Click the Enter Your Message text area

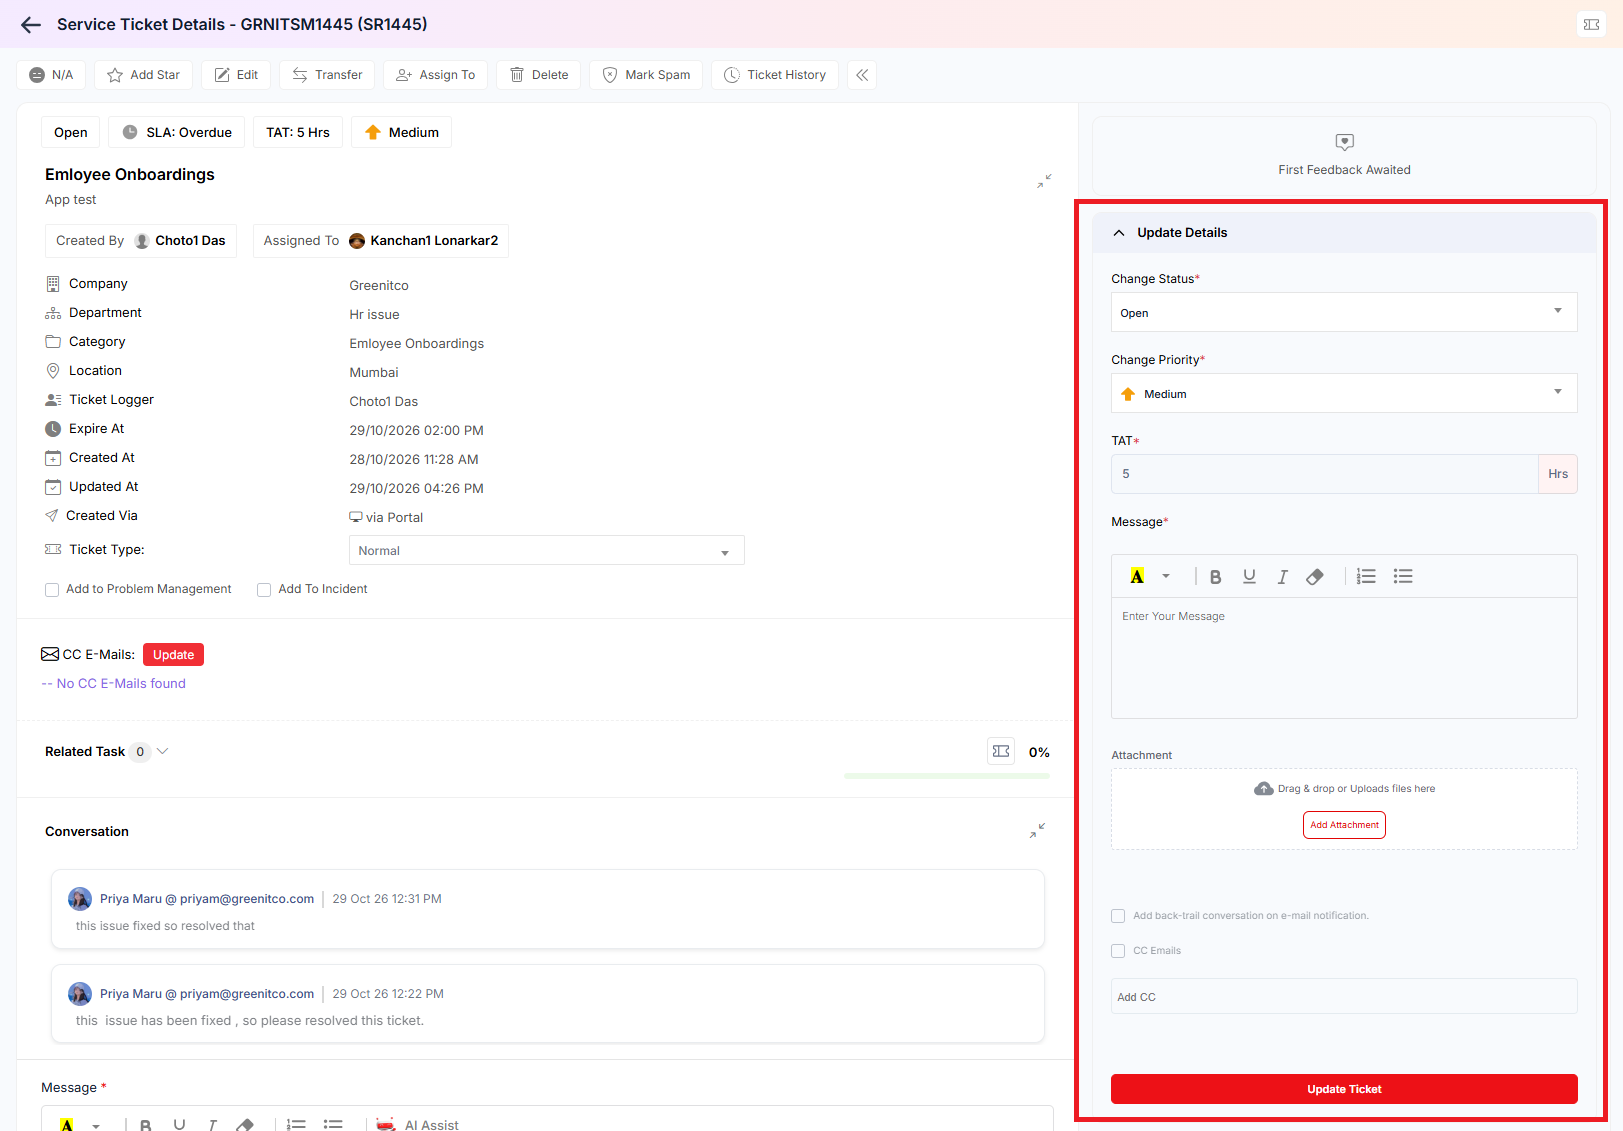(1344, 658)
